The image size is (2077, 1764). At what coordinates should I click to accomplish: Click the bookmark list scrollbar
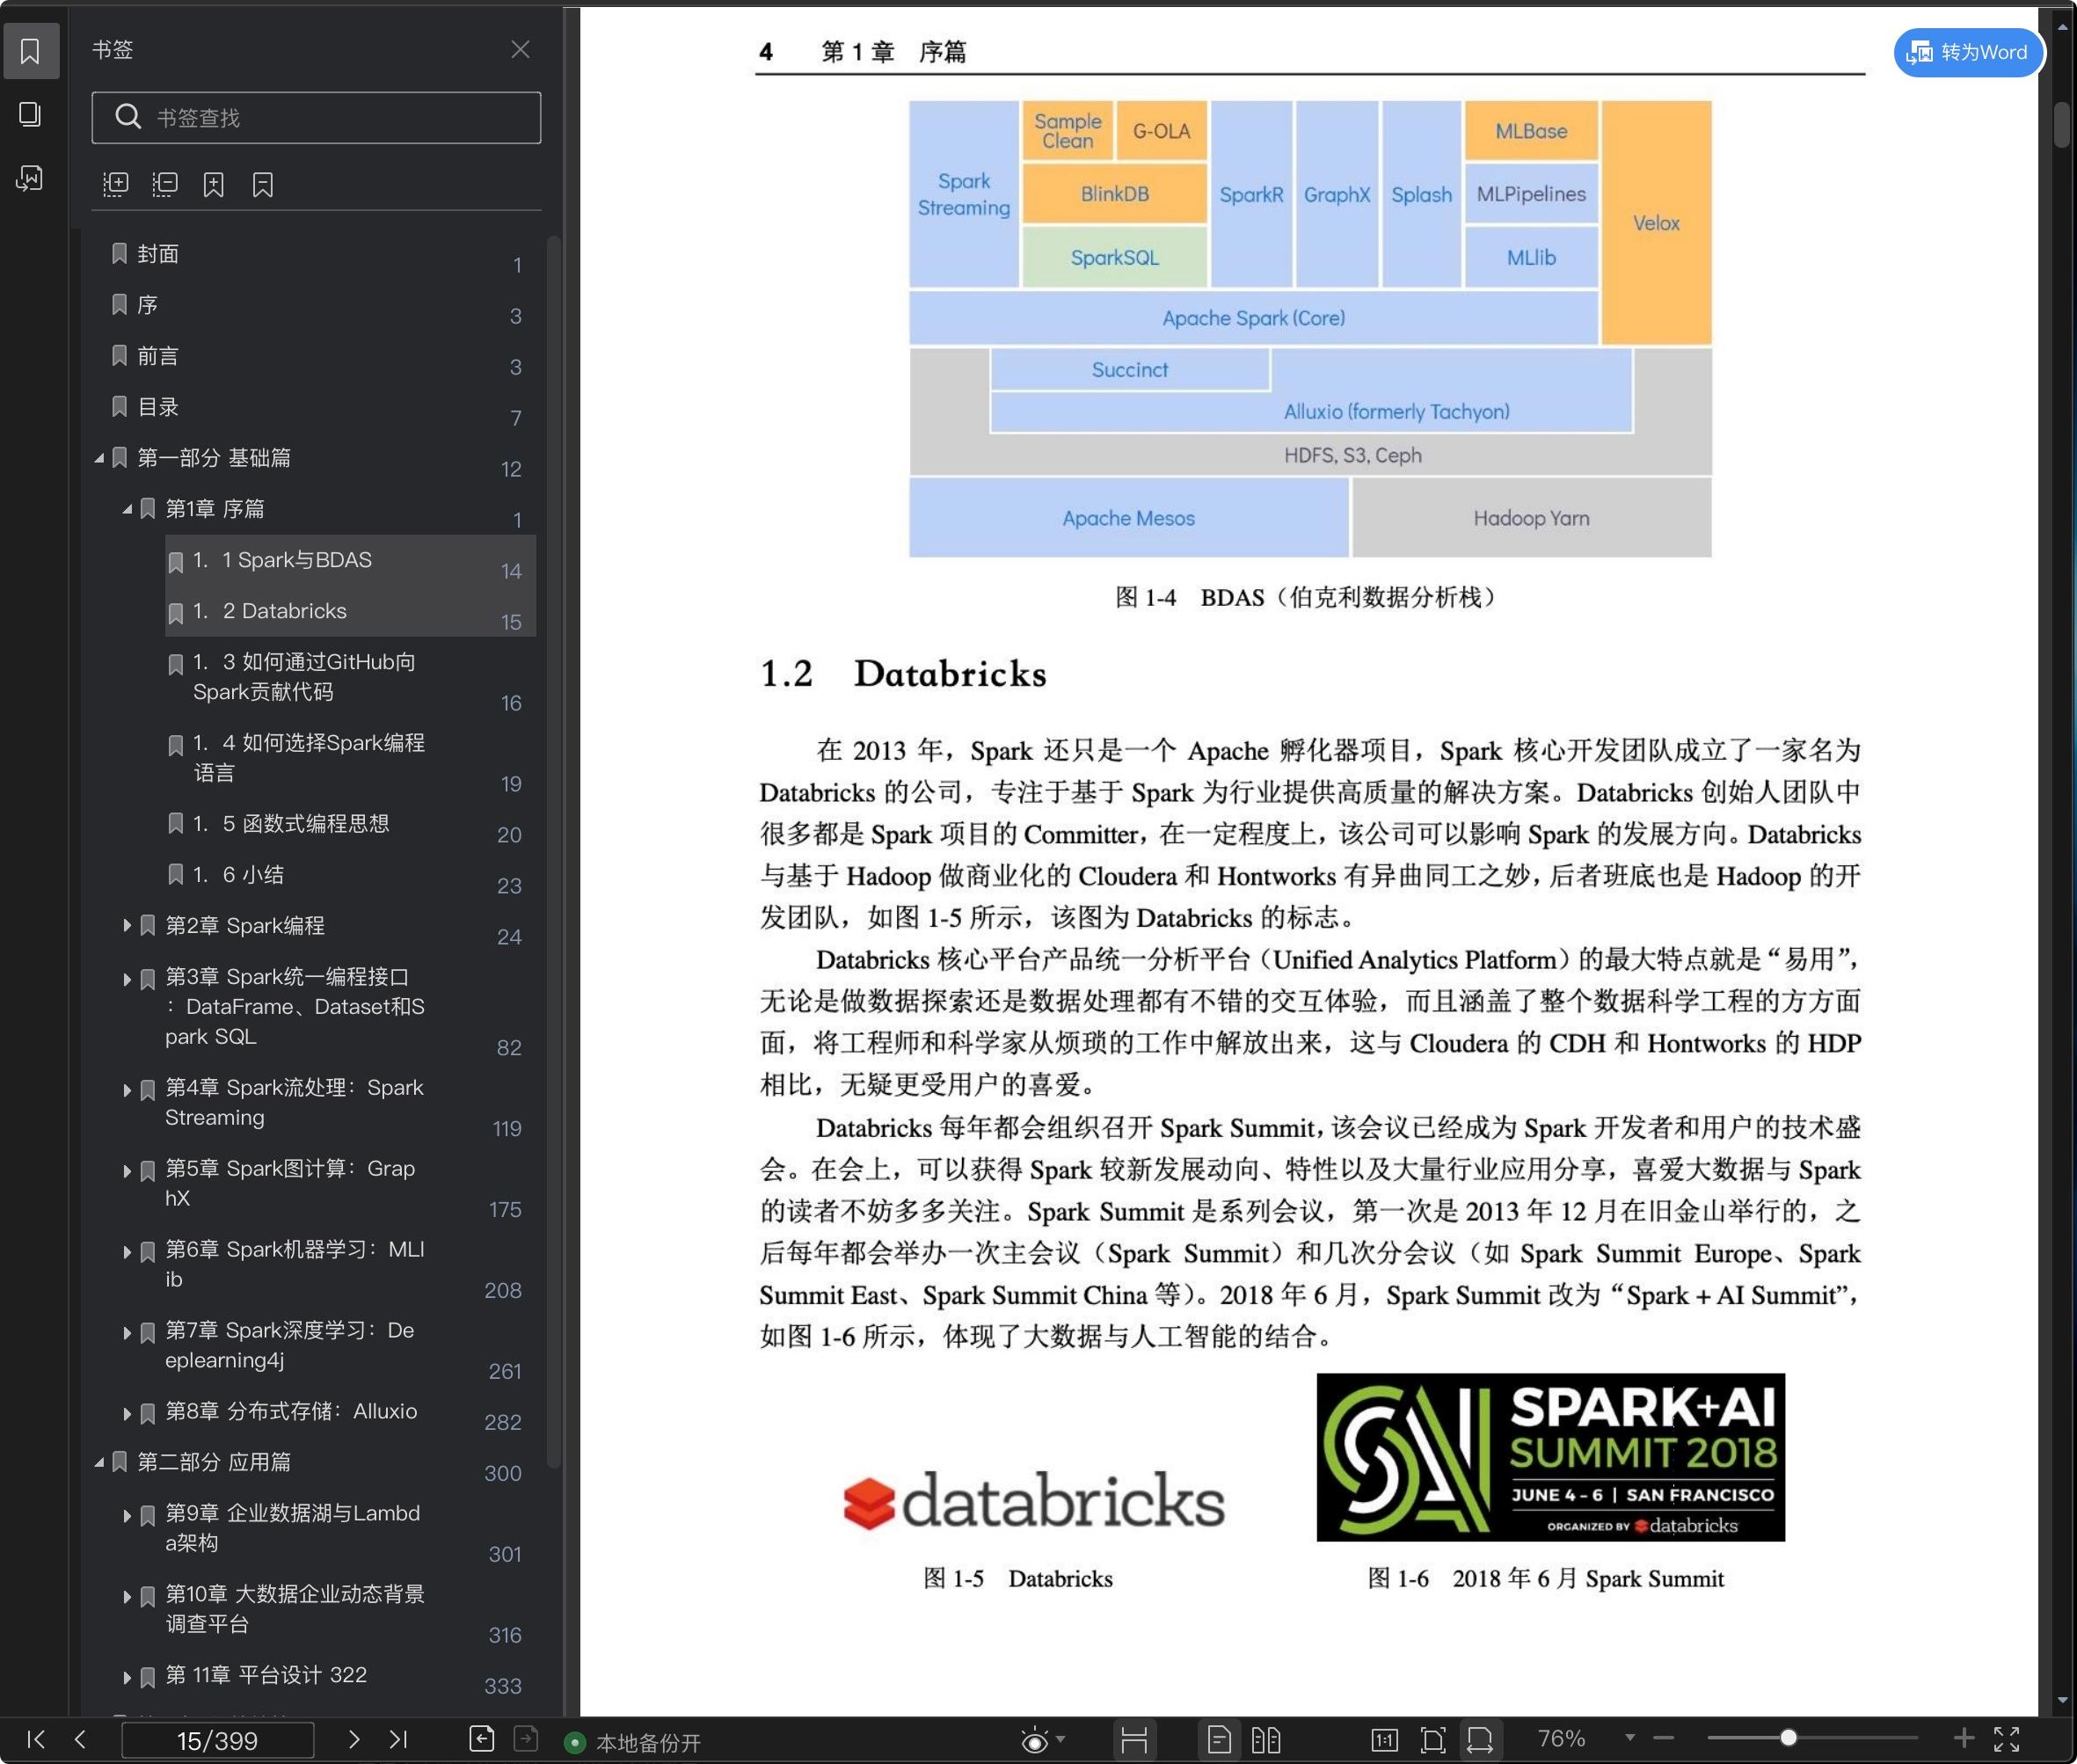[x=553, y=850]
